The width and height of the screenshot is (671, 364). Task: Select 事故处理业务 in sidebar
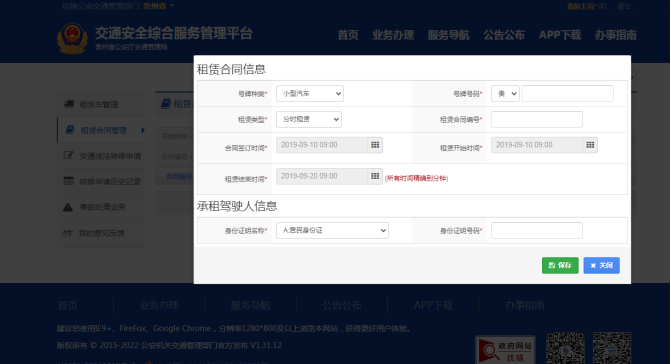(x=101, y=207)
